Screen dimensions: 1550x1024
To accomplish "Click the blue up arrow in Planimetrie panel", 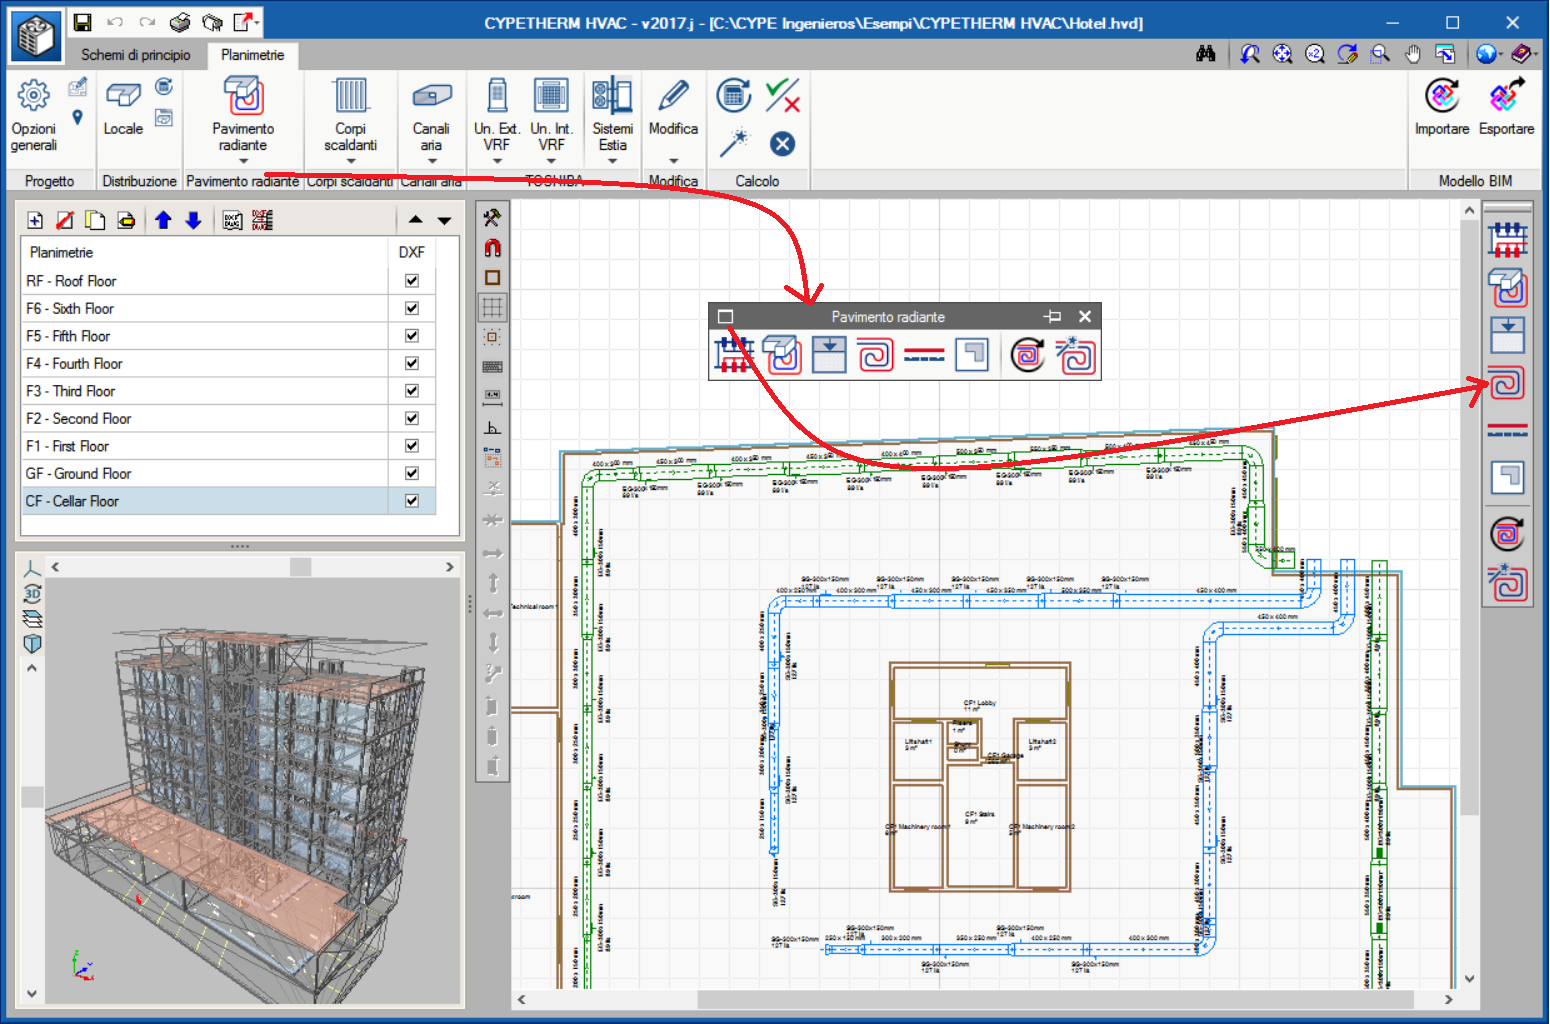I will [x=163, y=220].
